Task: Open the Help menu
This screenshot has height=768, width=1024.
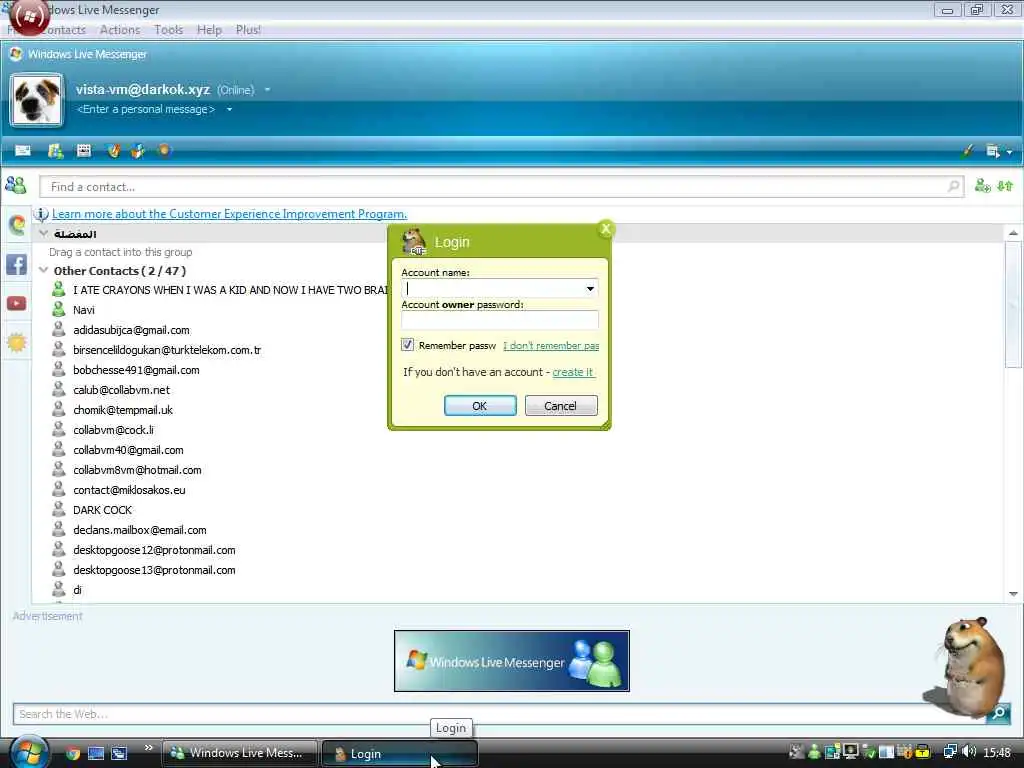Action: point(209,30)
